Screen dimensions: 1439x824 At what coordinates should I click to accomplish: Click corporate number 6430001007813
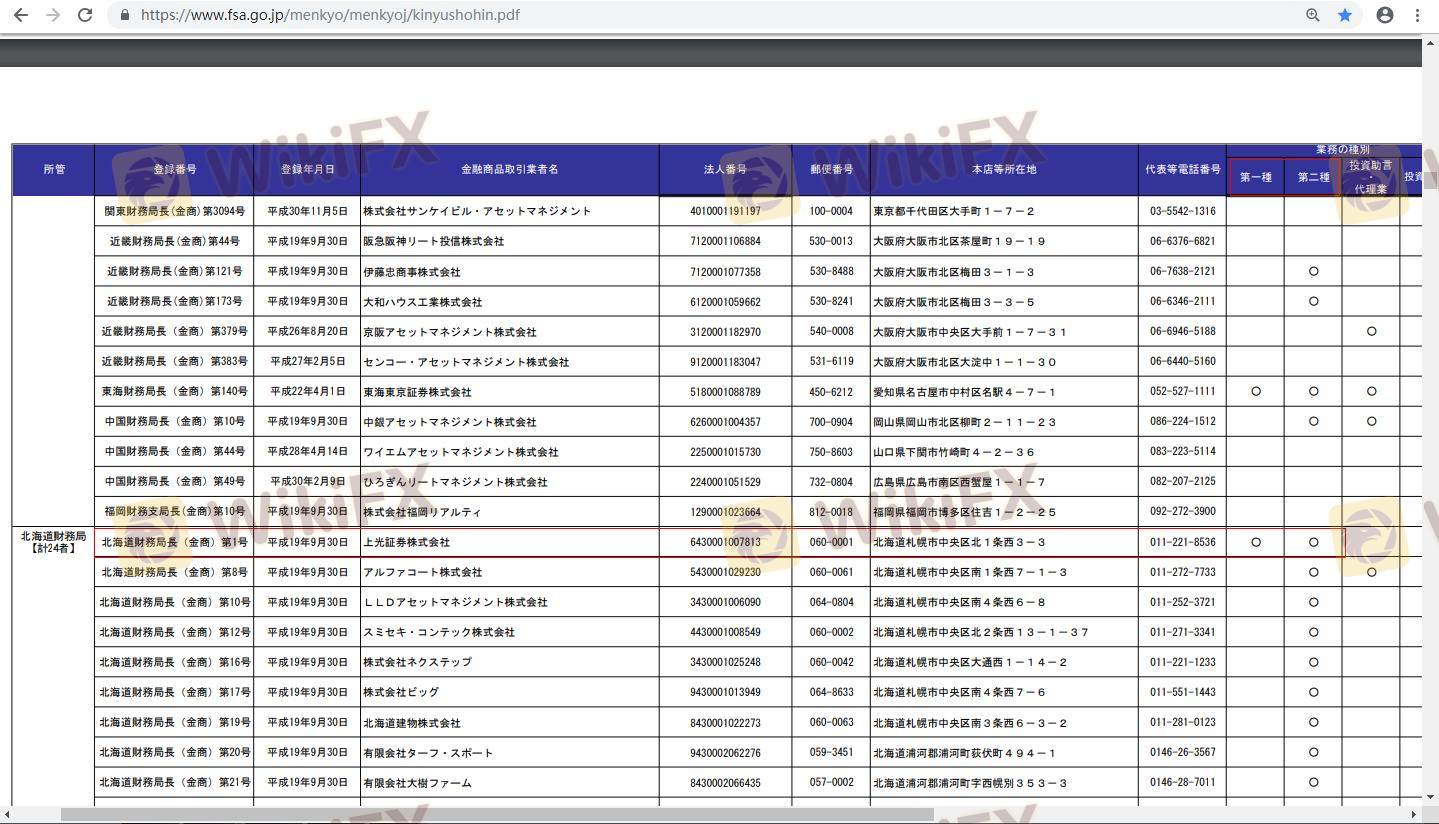point(725,542)
